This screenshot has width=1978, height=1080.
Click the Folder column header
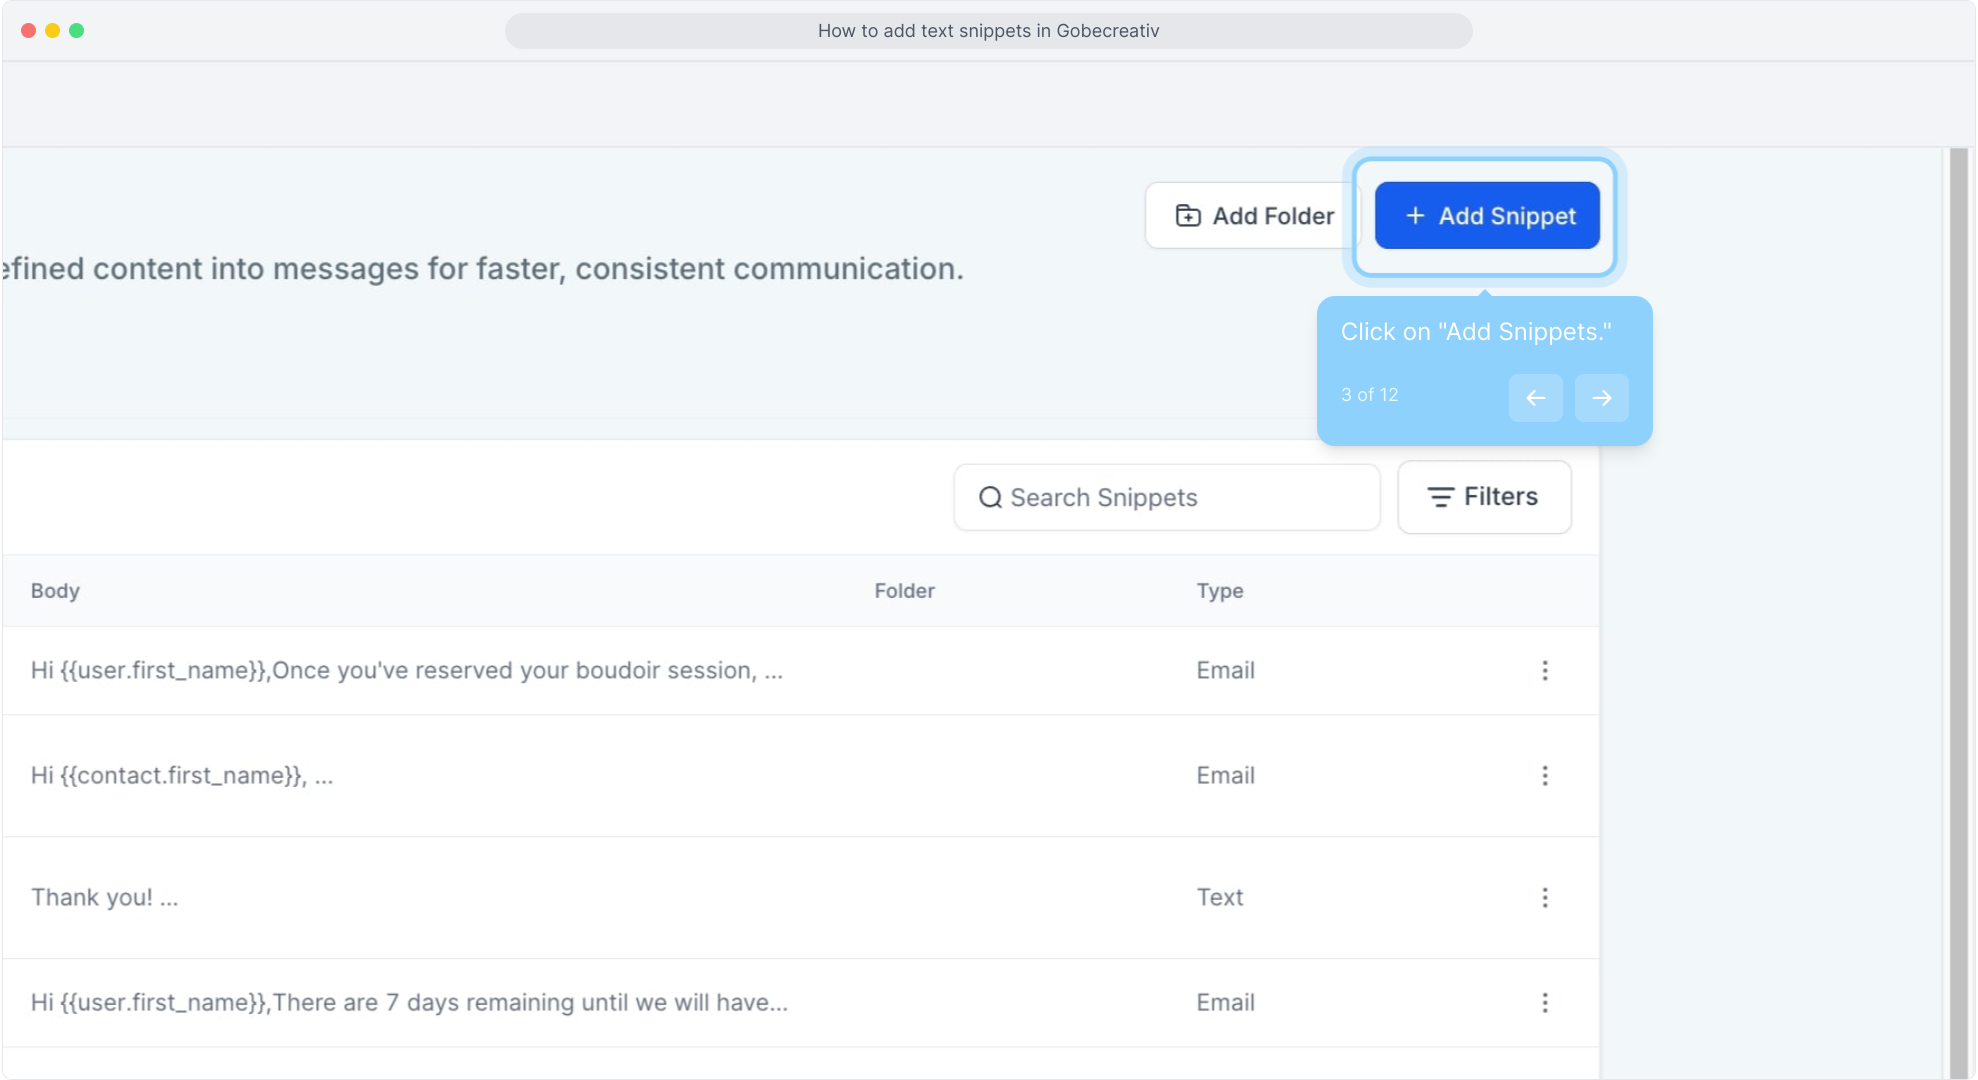tap(904, 591)
